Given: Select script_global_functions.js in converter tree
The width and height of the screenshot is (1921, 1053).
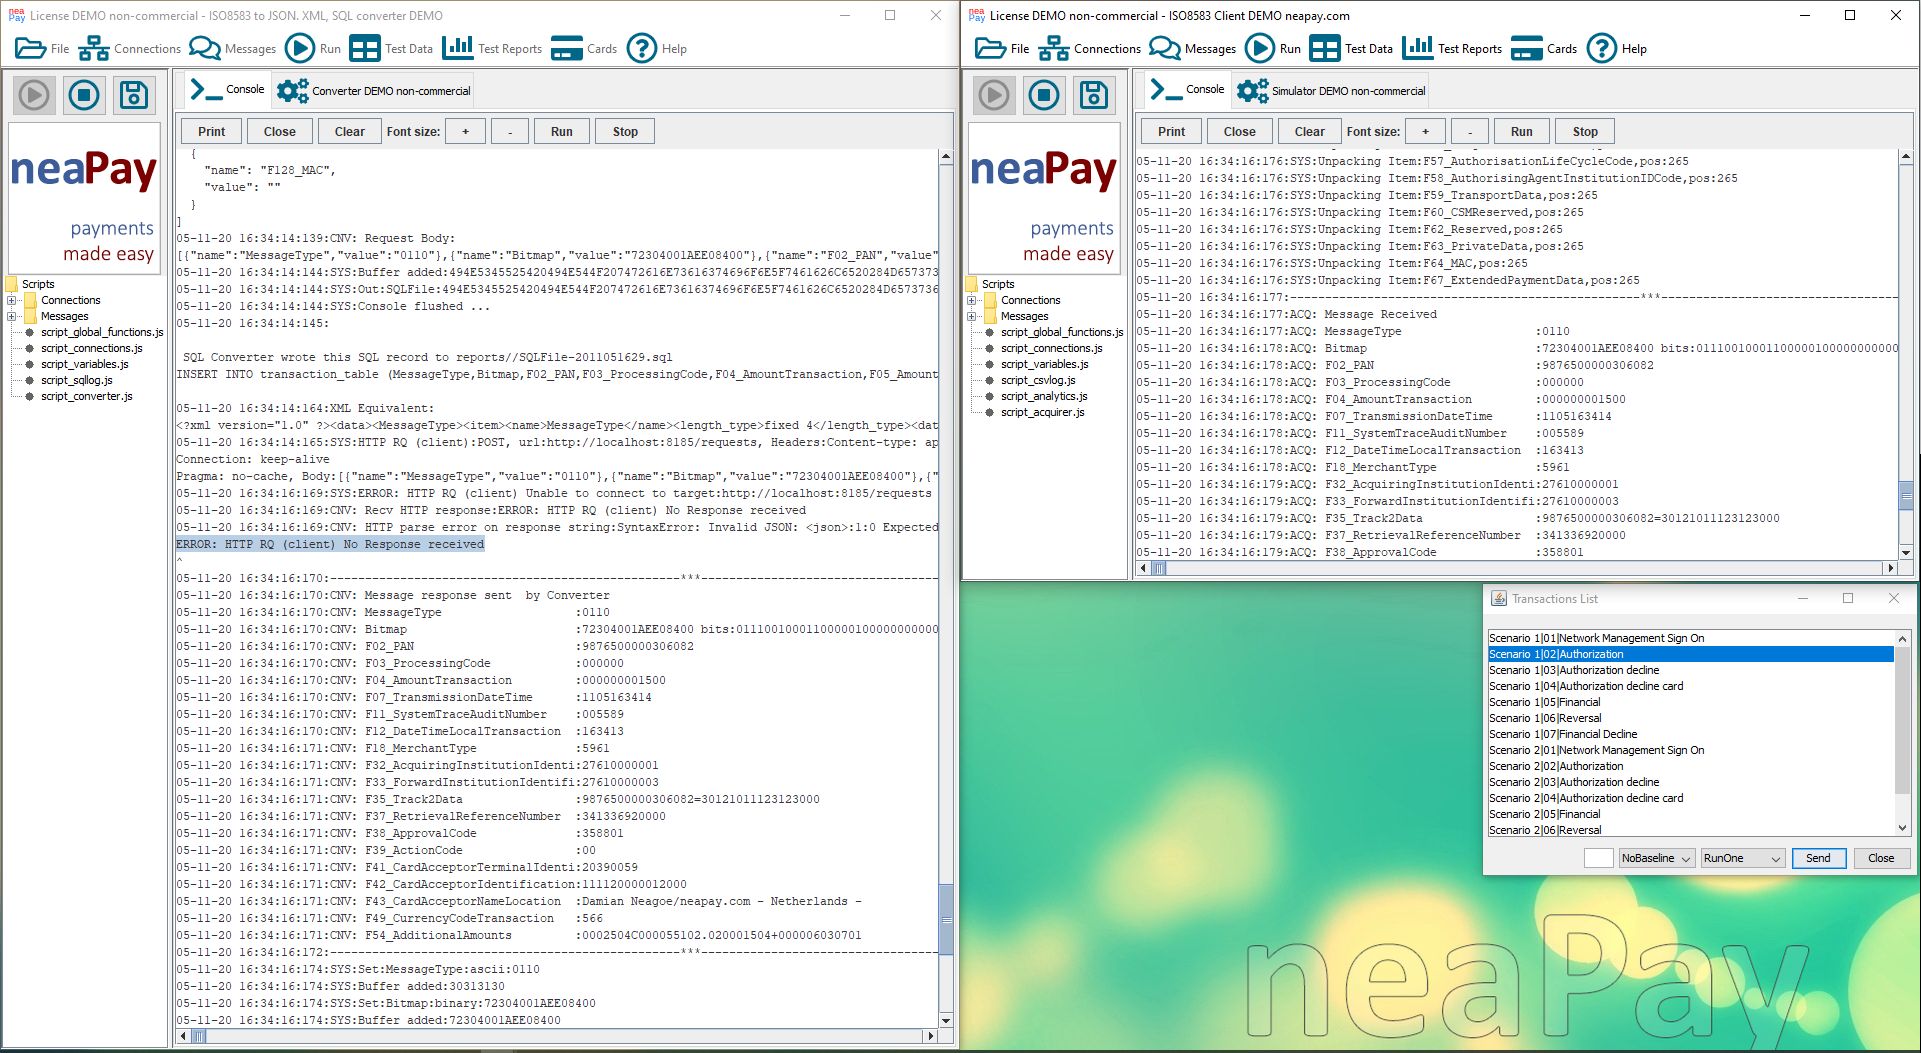Looking at the screenshot, I should click(x=102, y=332).
